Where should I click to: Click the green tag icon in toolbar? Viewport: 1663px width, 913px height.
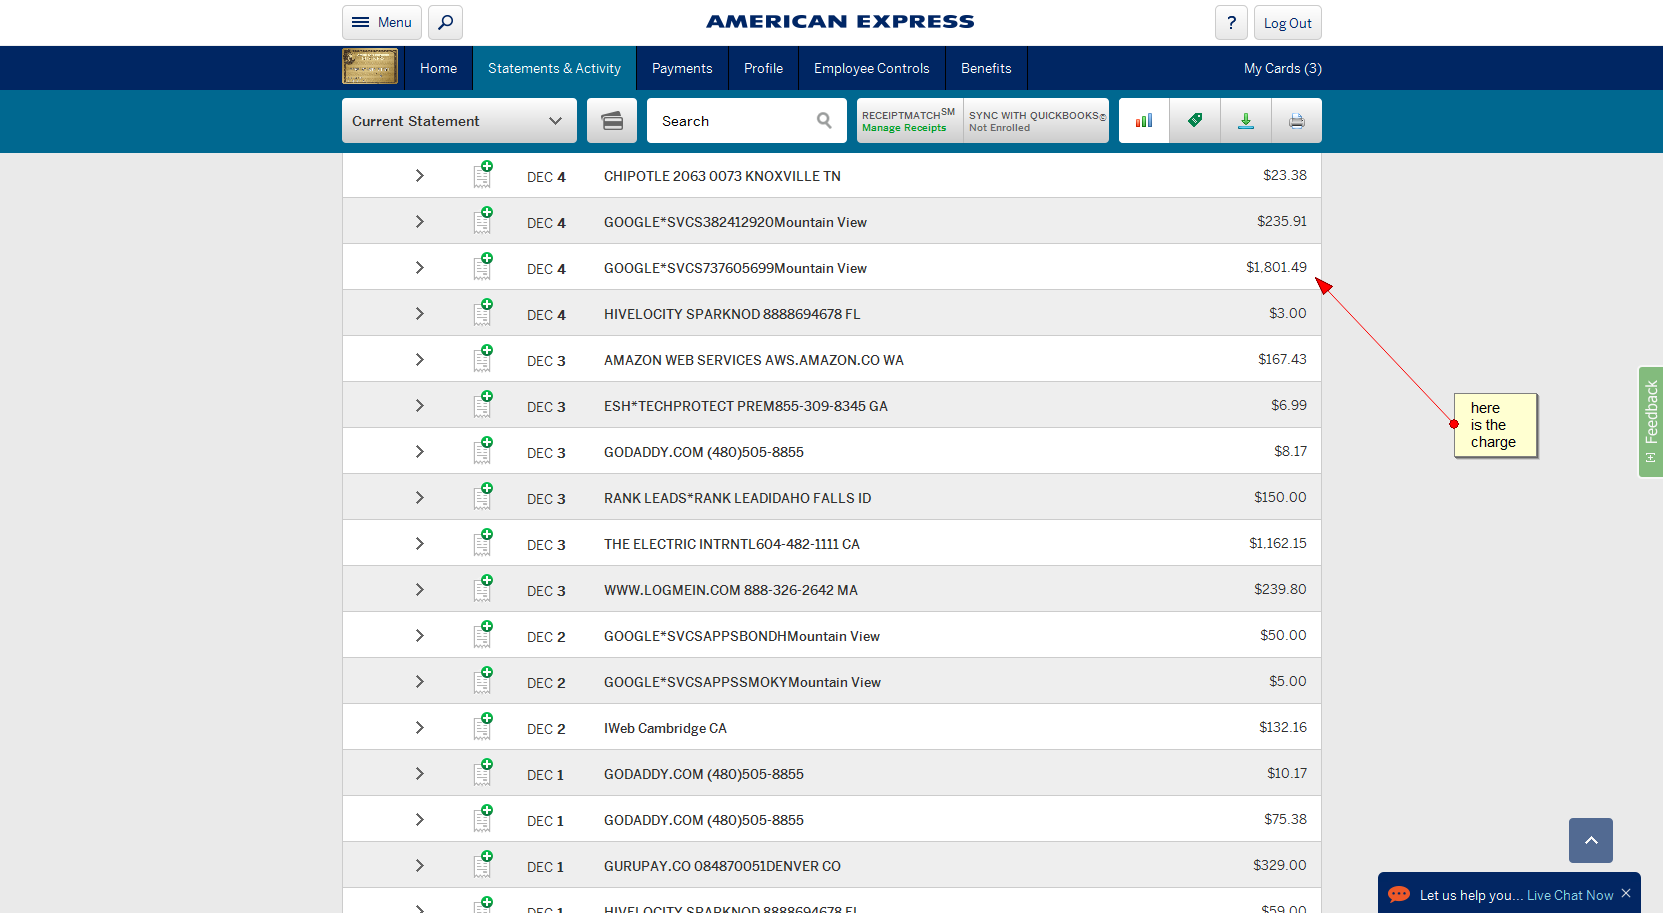pyautogui.click(x=1195, y=121)
